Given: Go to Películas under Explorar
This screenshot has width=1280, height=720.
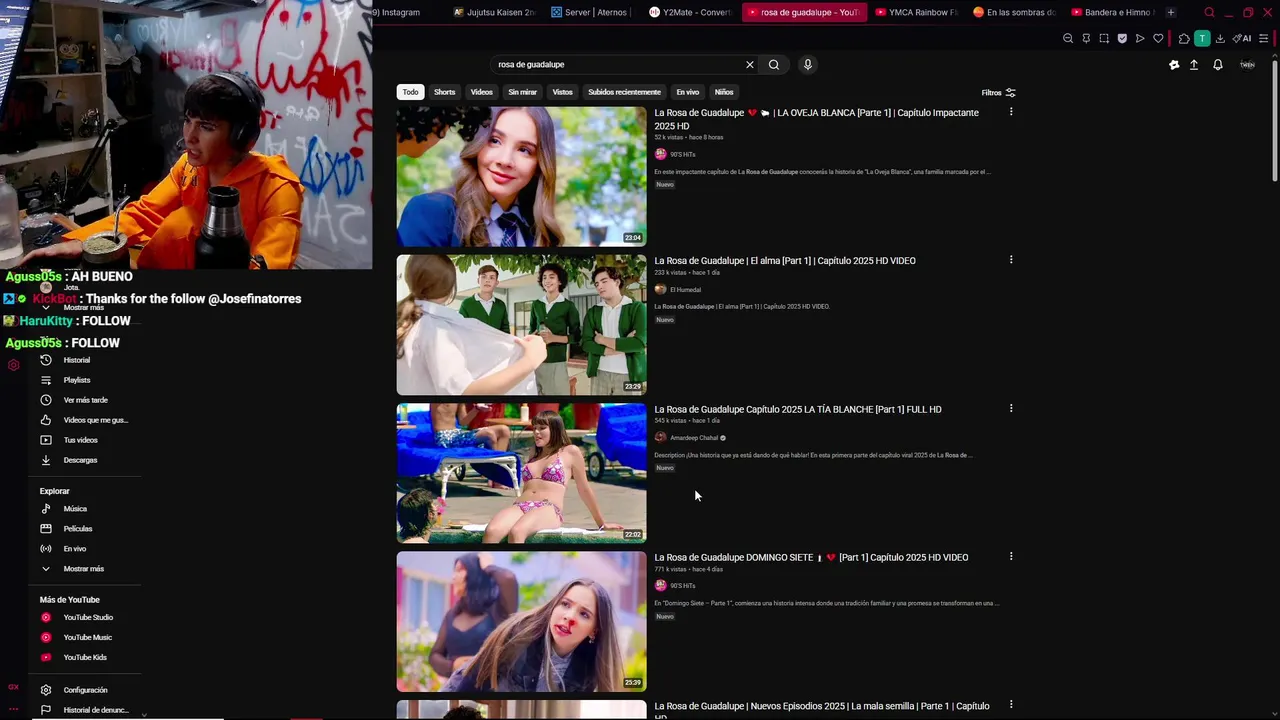Looking at the screenshot, I should [x=78, y=529].
